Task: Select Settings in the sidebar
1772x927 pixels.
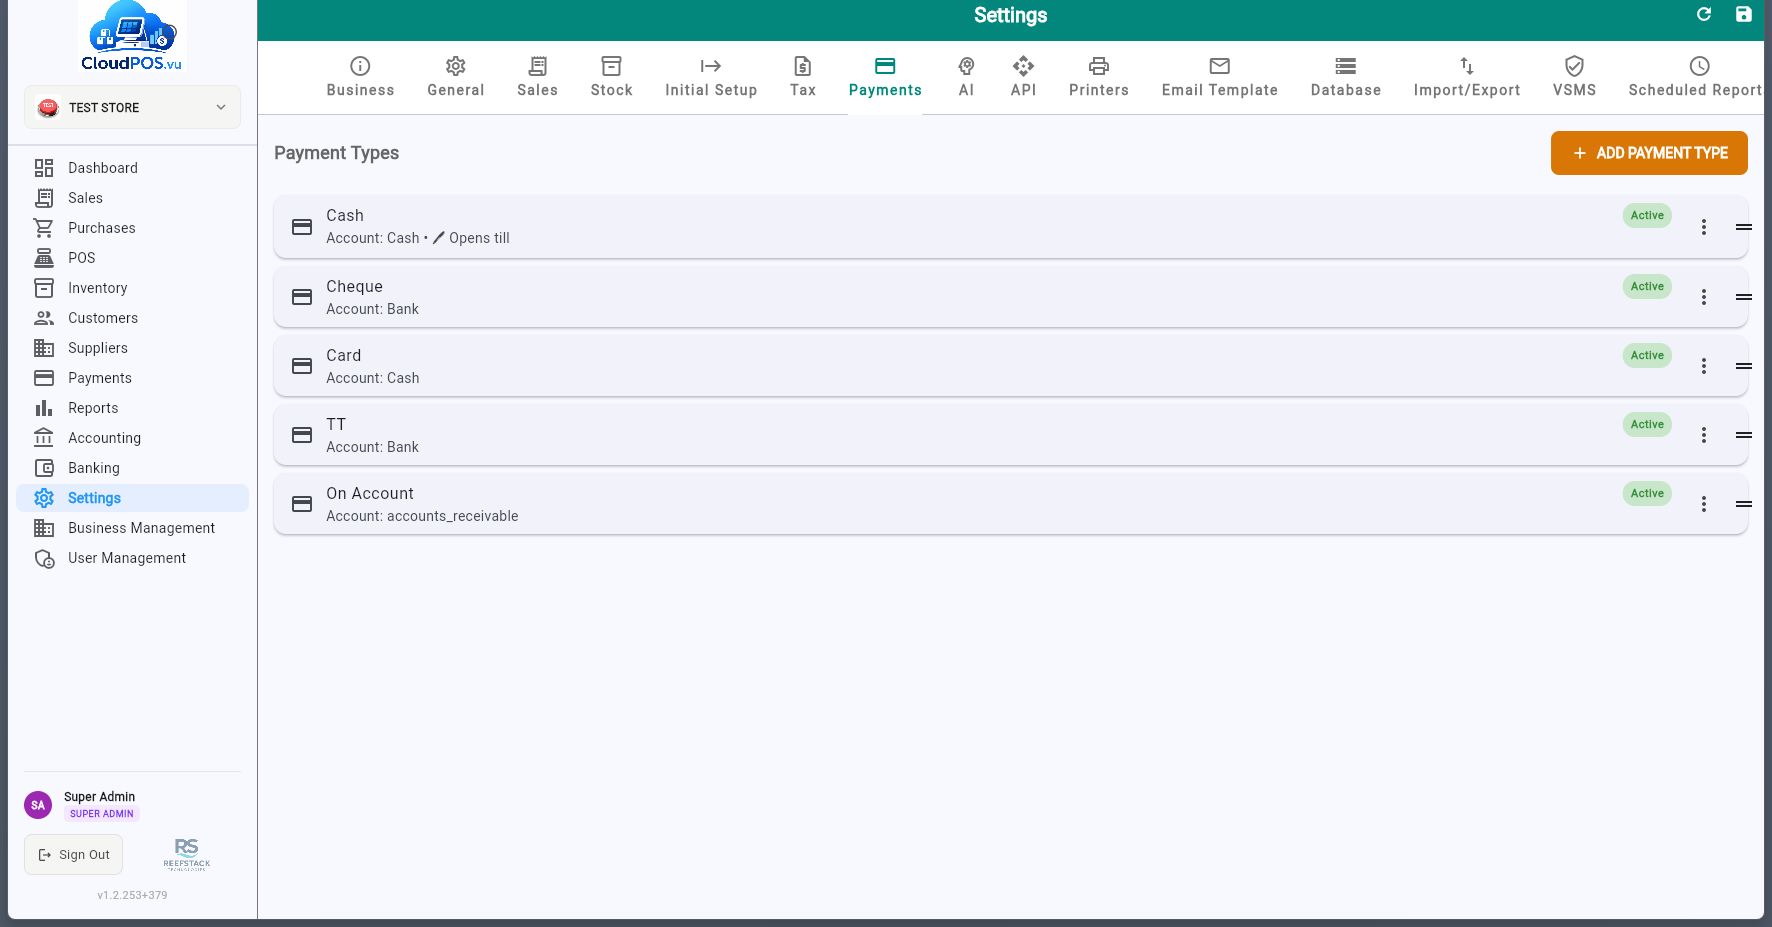Action: (132, 498)
